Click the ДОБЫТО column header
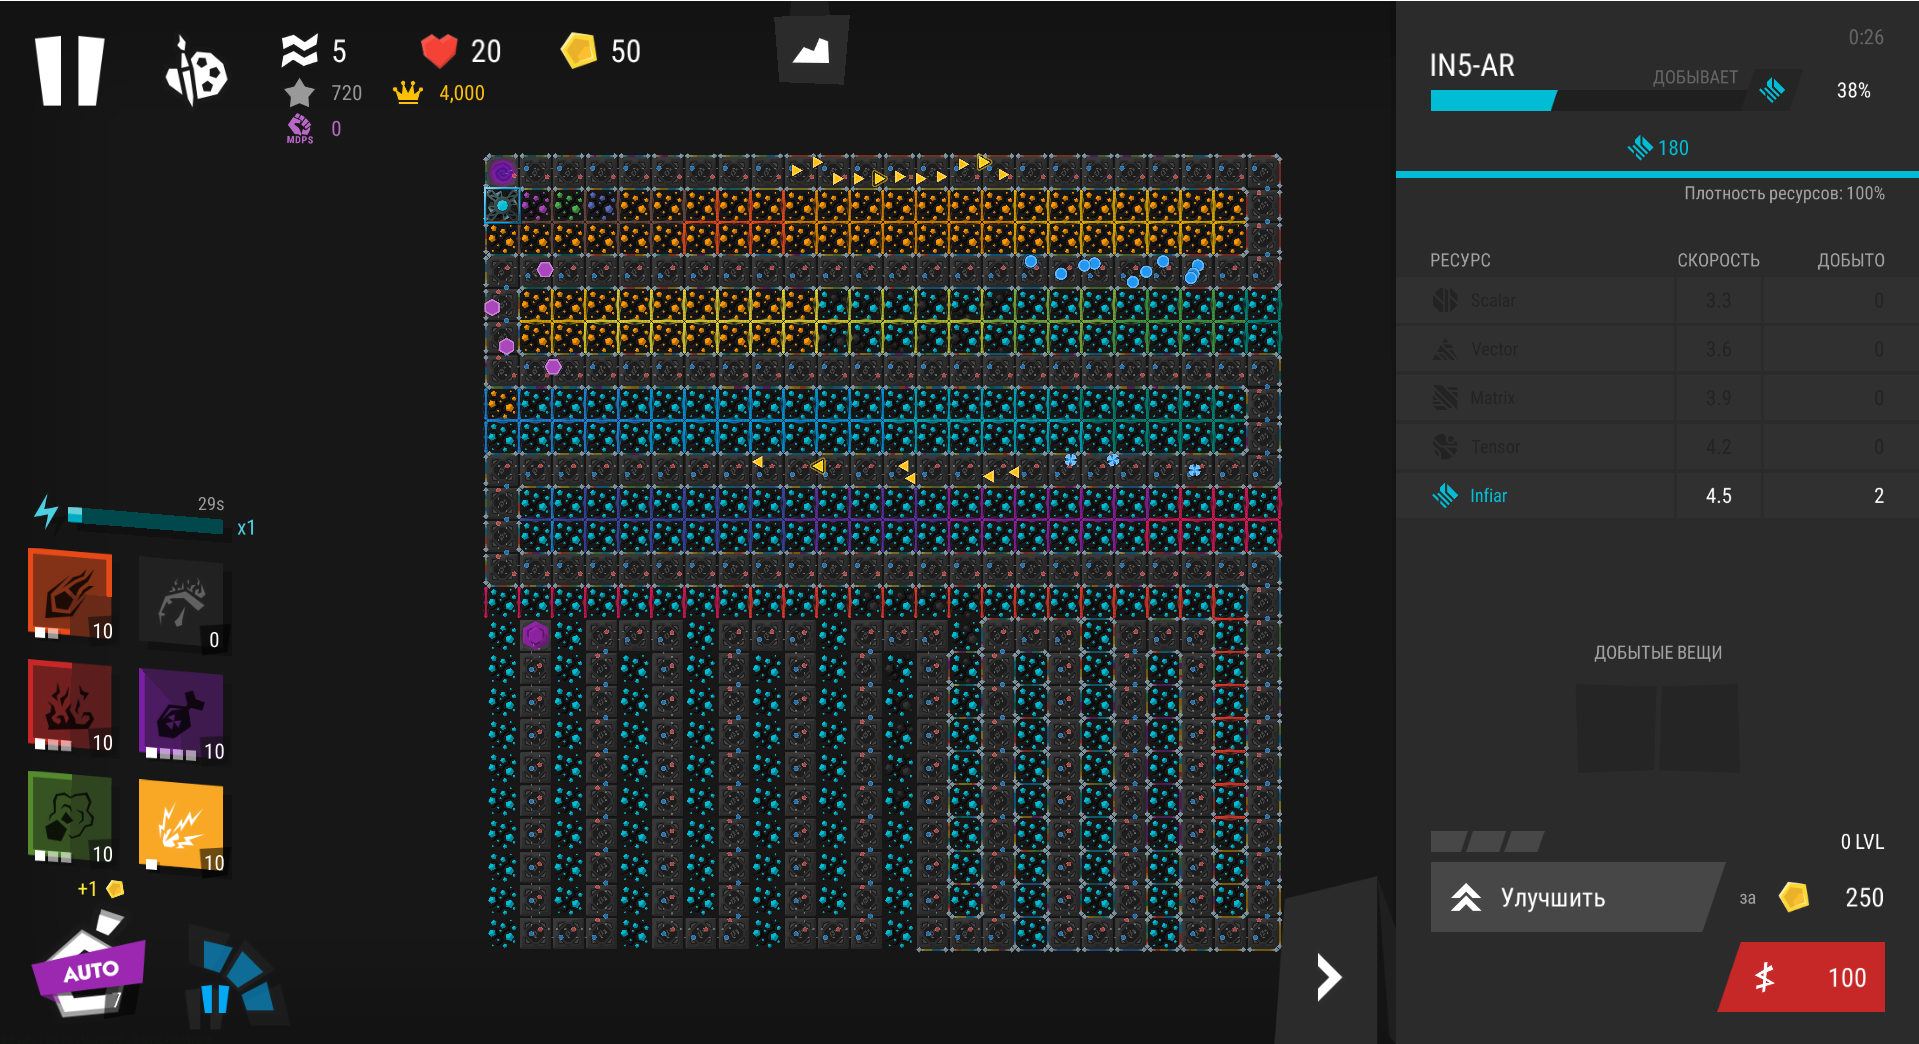 [1851, 261]
